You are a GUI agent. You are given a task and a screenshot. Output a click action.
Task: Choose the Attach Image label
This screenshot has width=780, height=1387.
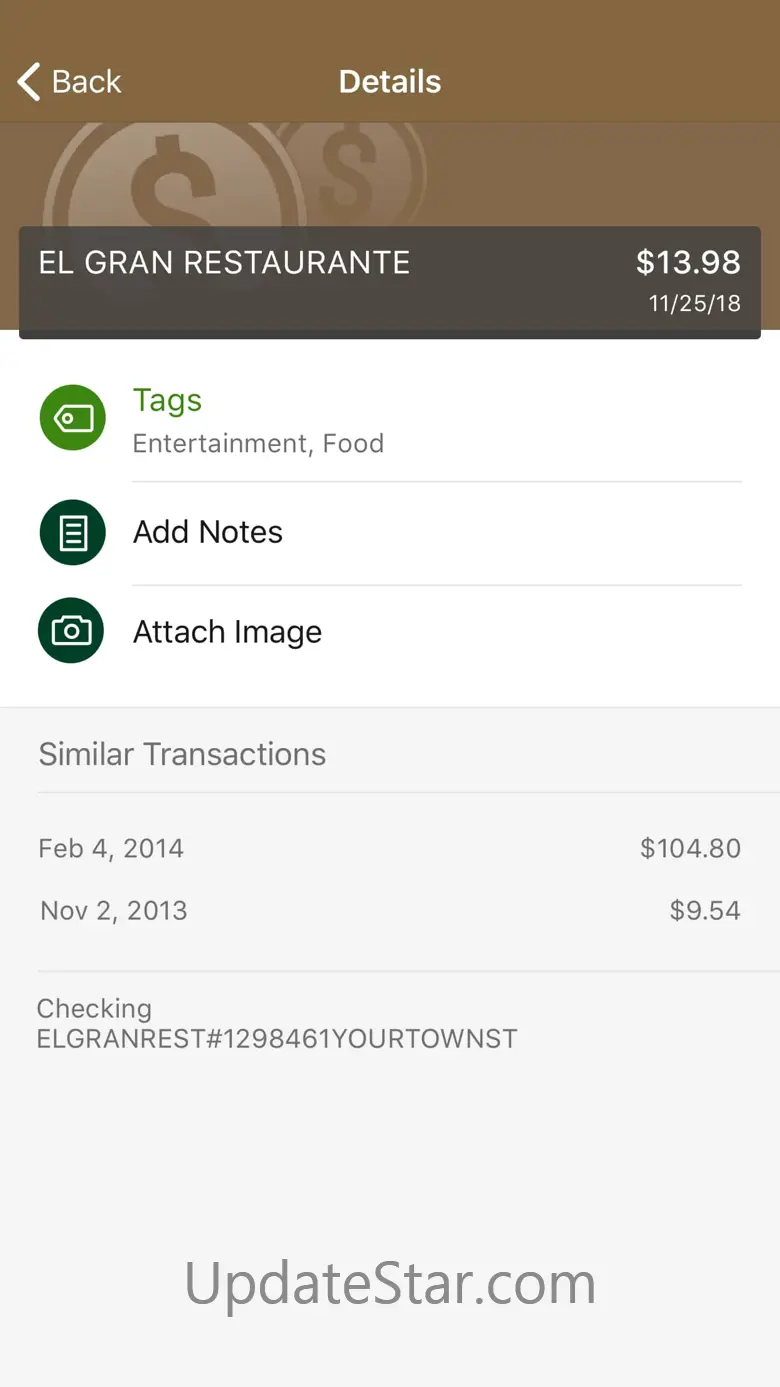[x=227, y=632]
